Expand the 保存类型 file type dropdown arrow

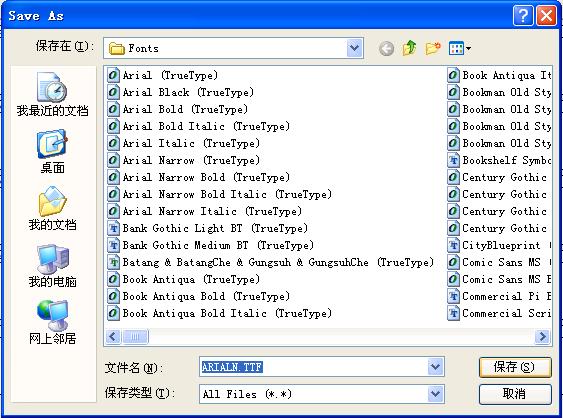click(x=435, y=394)
